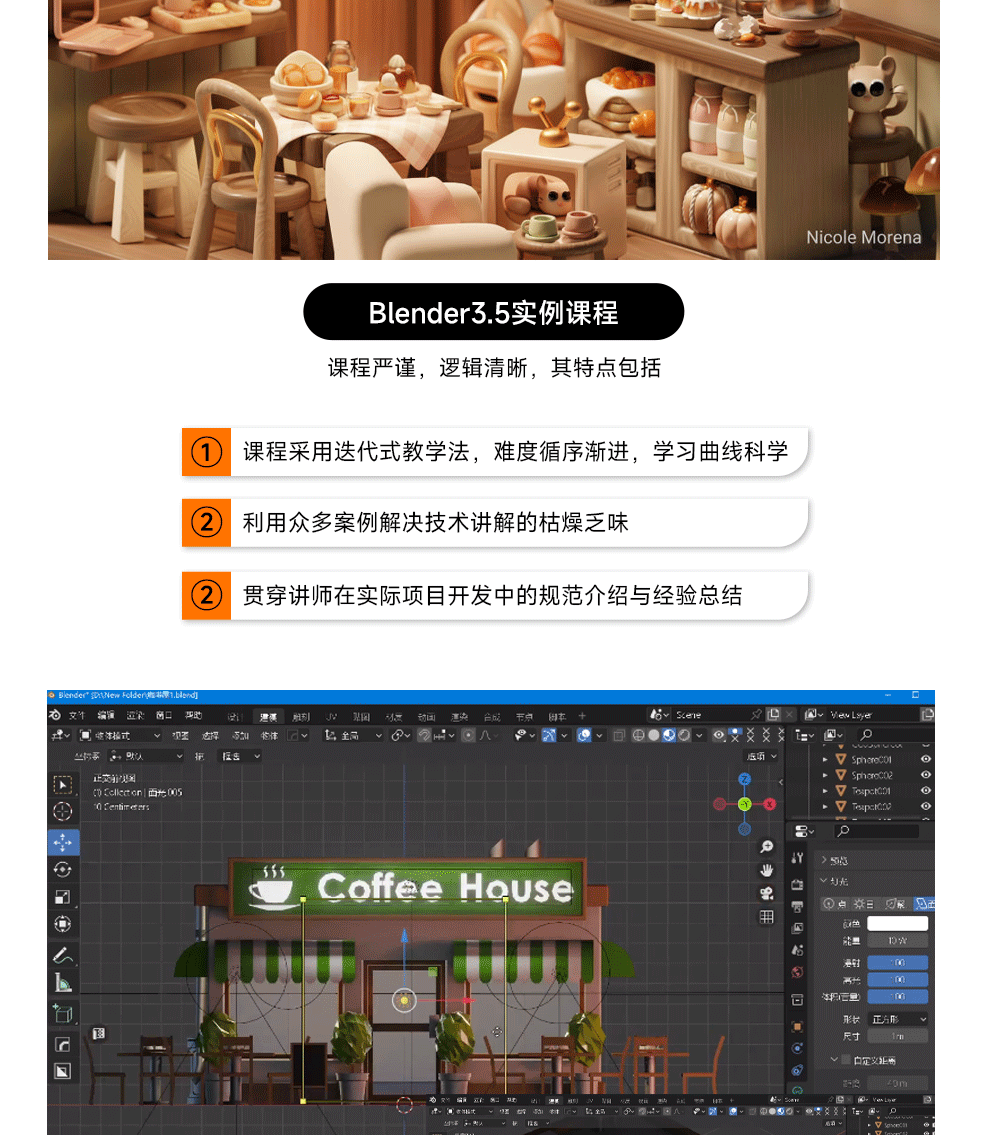Toggle Teapot001 visibility in the outliner
Screen dimensions: 988x1135
[x=927, y=791]
